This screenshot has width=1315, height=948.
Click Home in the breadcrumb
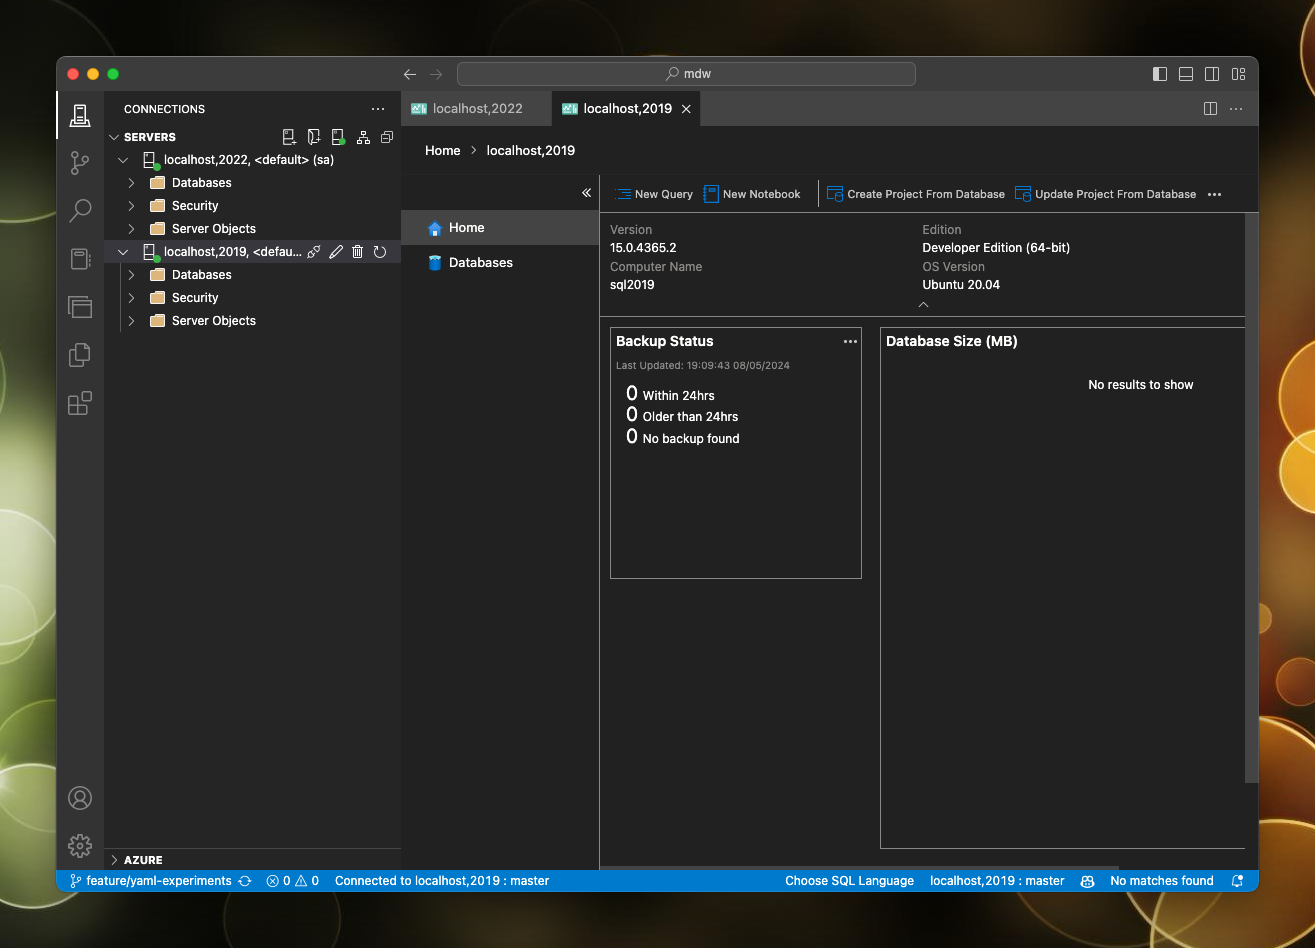443,151
